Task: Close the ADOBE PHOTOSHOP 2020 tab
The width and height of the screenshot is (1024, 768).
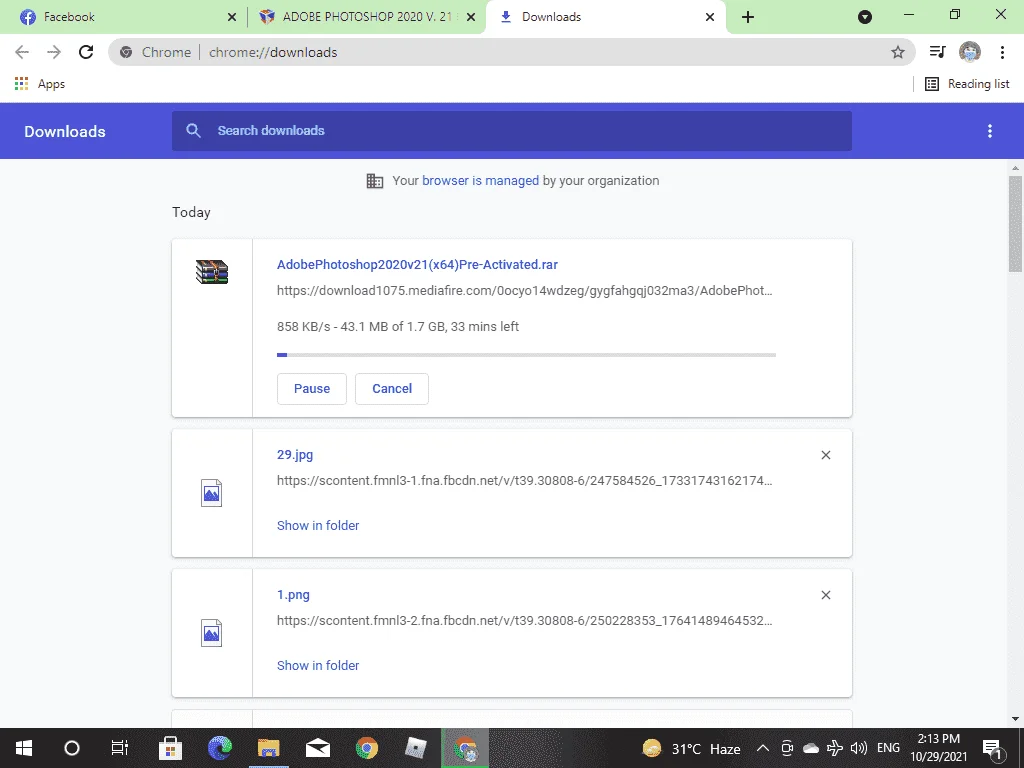Action: [x=471, y=17]
